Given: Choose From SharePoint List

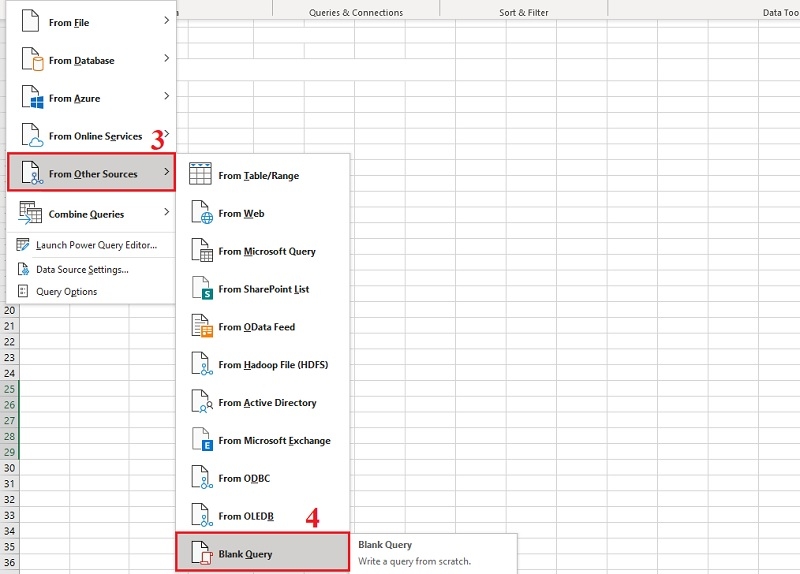Looking at the screenshot, I should click(263, 289).
